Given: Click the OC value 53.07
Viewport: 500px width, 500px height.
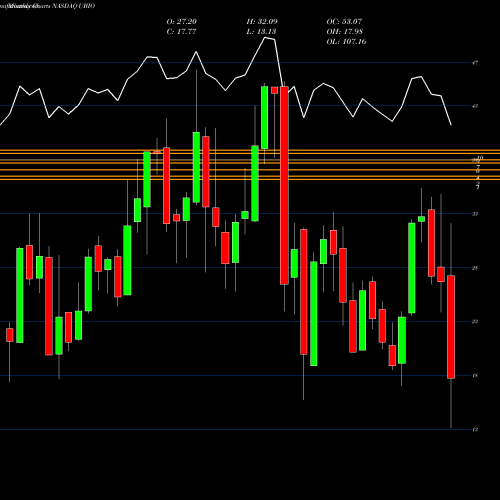Looking at the screenshot, I should pos(344,22).
